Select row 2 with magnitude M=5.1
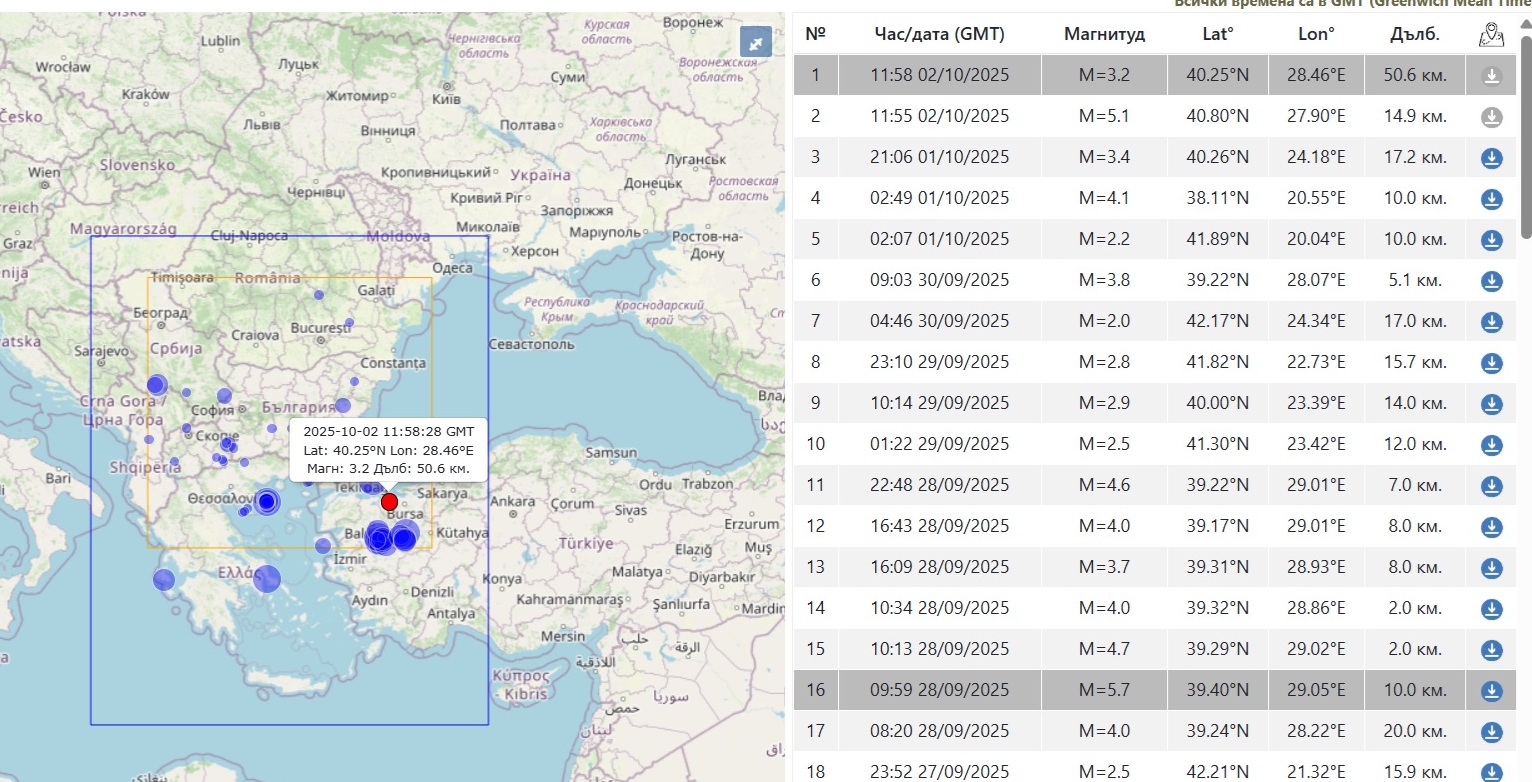The width and height of the screenshot is (1532, 782). click(x=1104, y=116)
